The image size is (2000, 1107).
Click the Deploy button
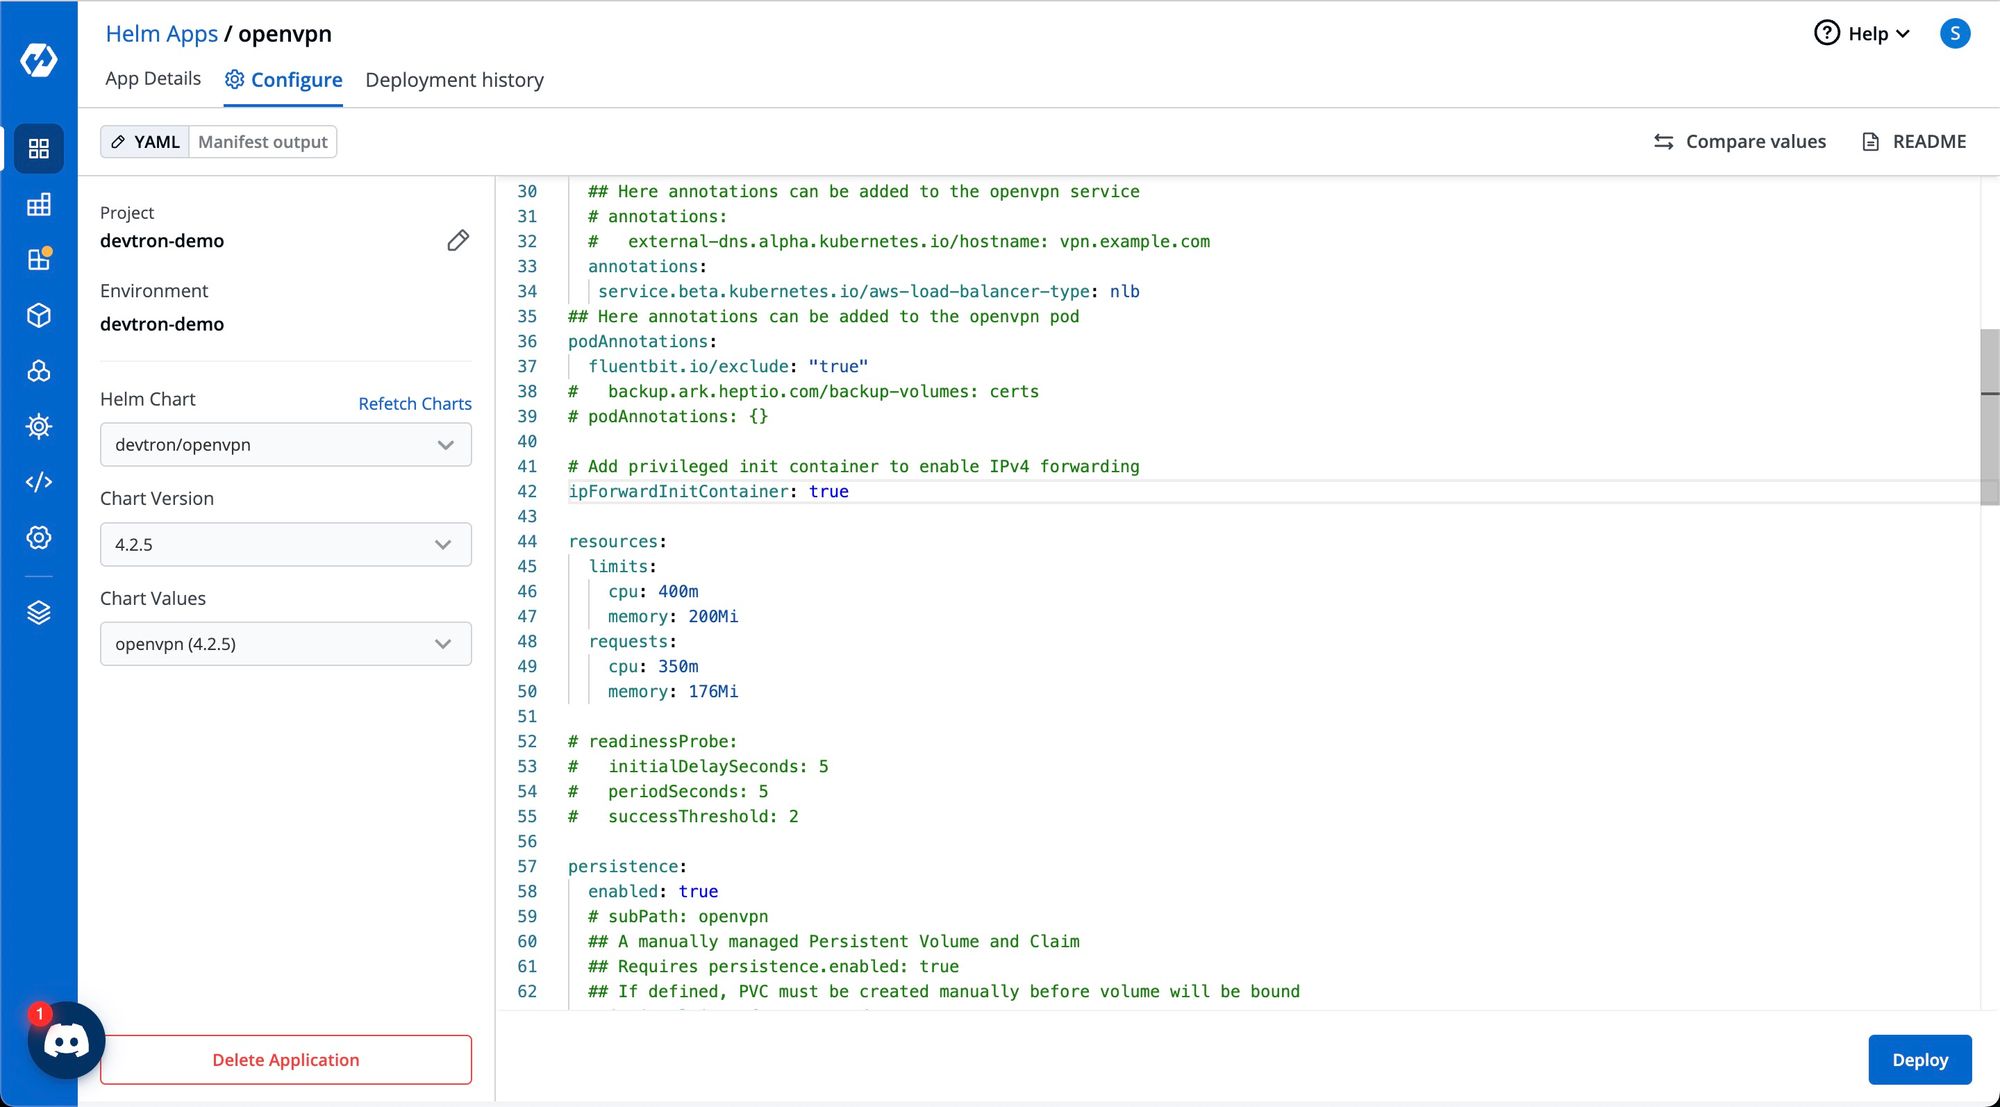point(1920,1060)
